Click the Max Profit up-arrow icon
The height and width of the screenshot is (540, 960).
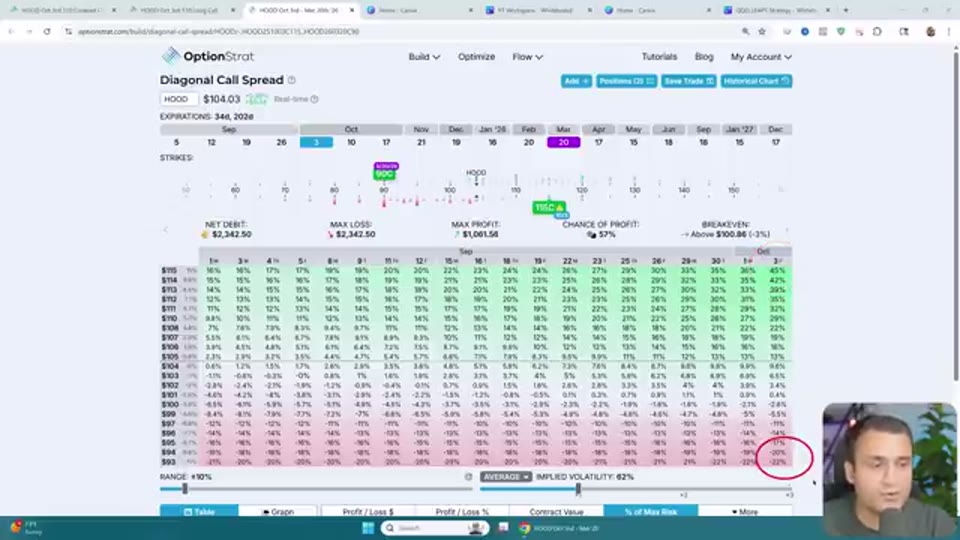point(457,234)
